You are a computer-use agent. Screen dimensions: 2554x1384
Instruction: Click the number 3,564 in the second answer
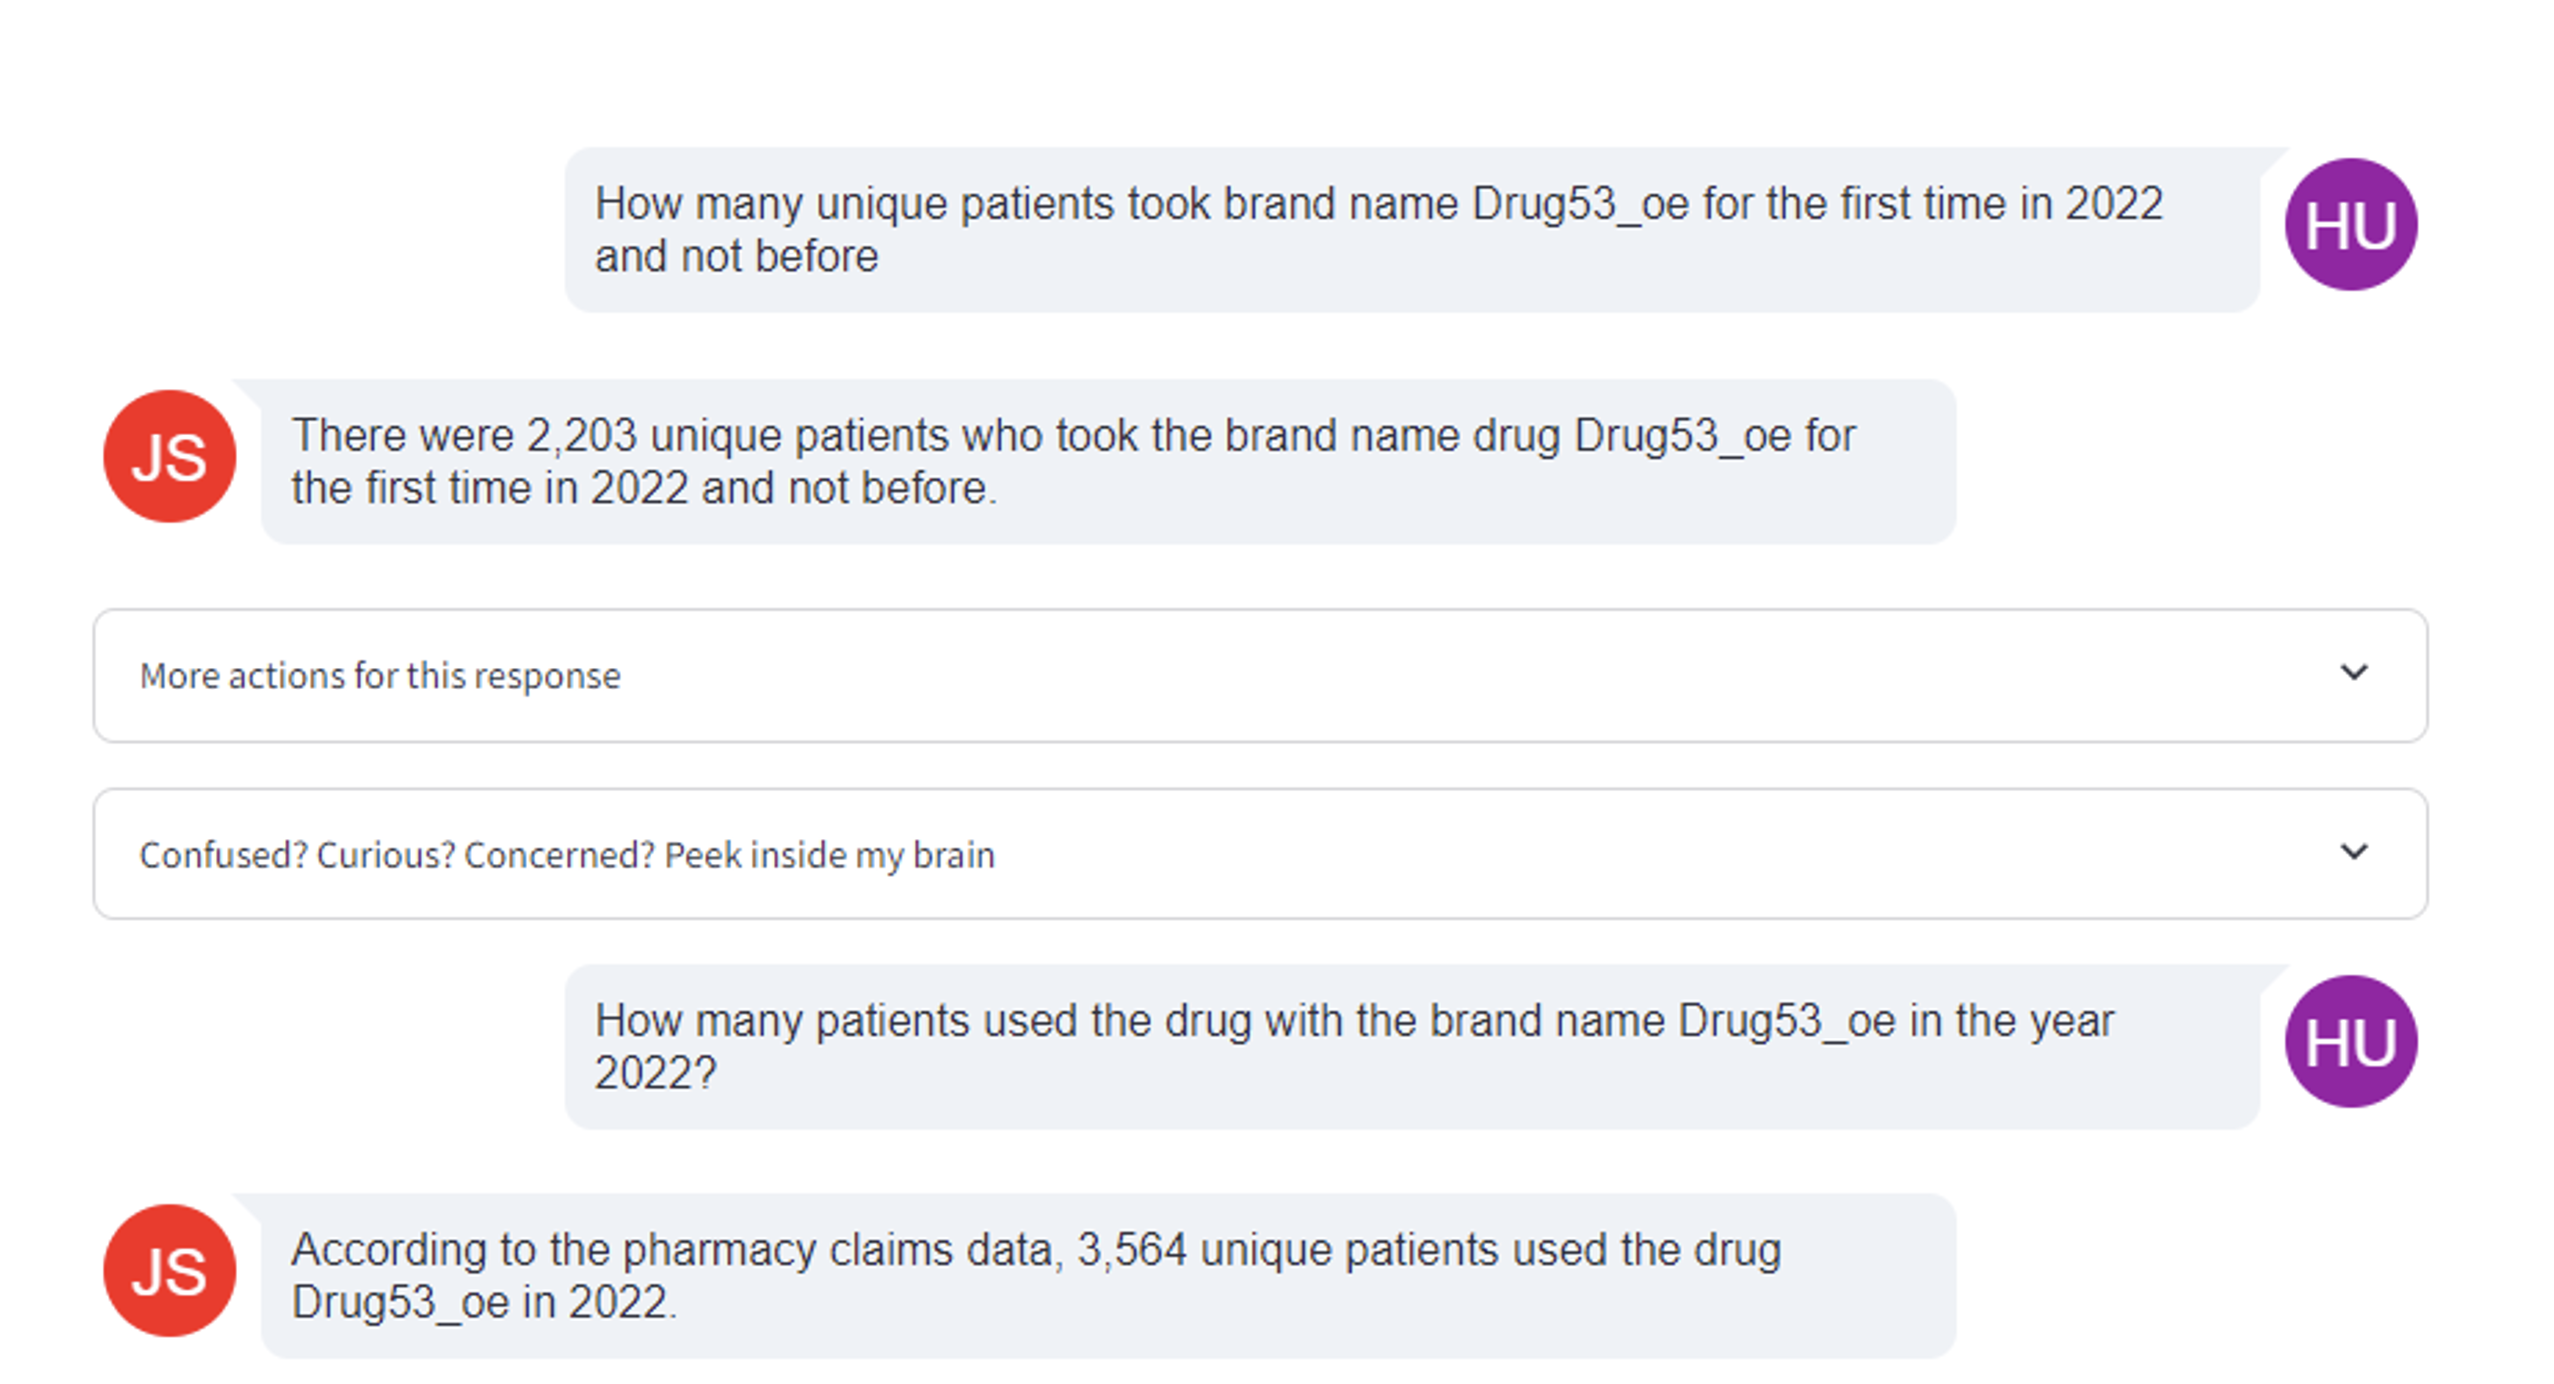pyautogui.click(x=1131, y=1250)
